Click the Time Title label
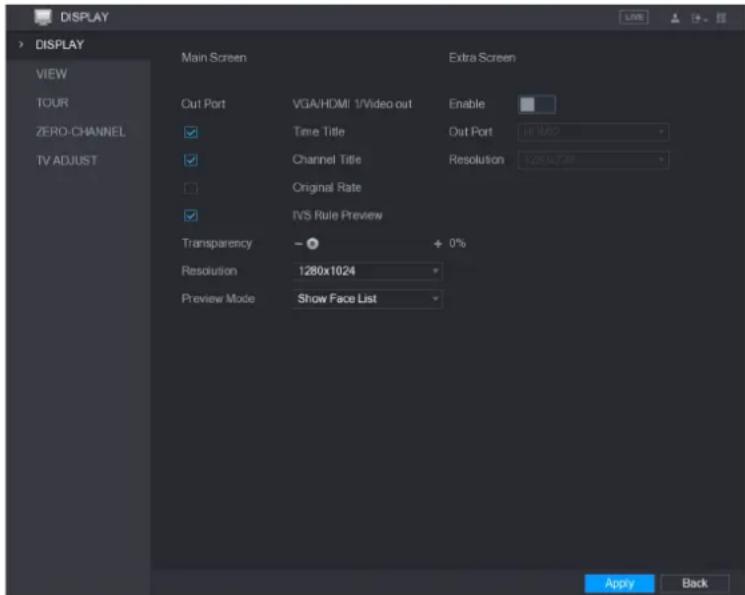The height and width of the screenshot is (595, 745). 319,132
